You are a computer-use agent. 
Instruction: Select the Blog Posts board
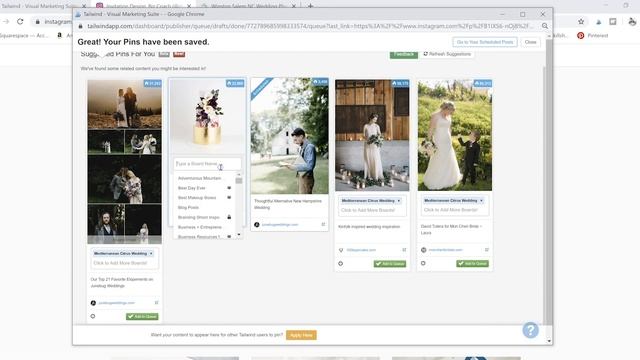point(188,208)
